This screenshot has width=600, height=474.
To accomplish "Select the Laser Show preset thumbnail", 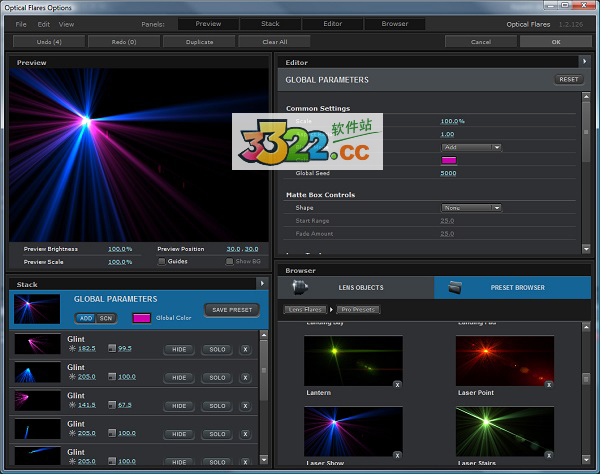I will point(353,431).
